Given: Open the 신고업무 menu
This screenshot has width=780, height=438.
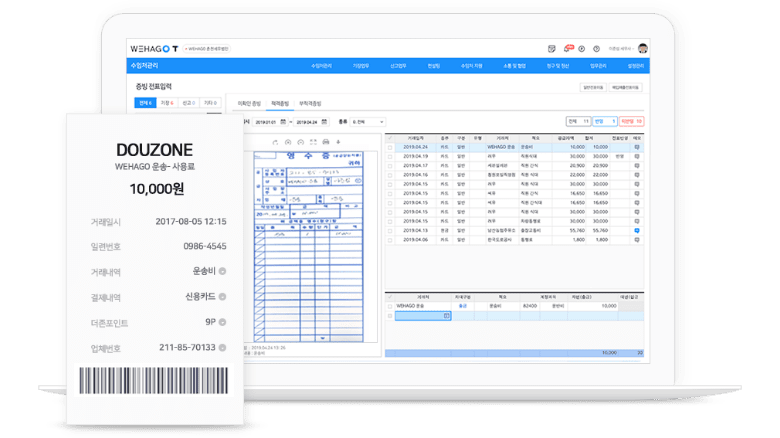Looking at the screenshot, I should [398, 66].
